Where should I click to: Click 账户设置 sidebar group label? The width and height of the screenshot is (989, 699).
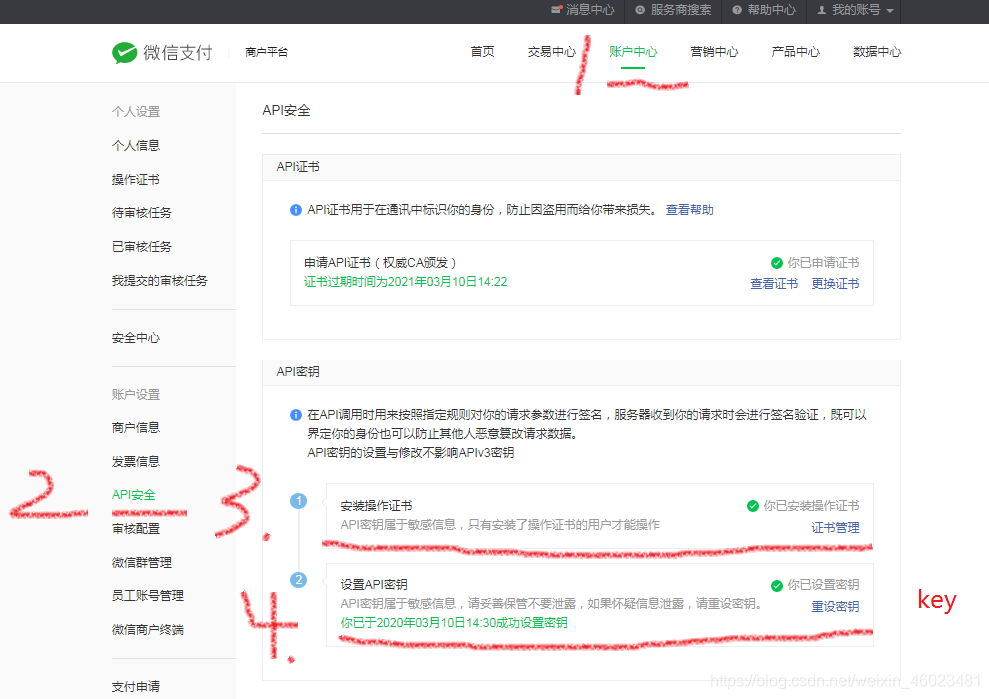click(136, 395)
